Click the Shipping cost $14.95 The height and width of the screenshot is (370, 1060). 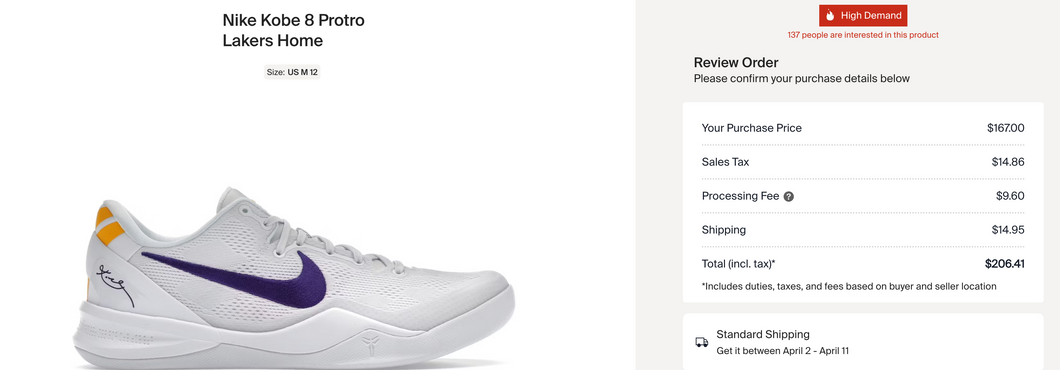pyautogui.click(x=1008, y=230)
